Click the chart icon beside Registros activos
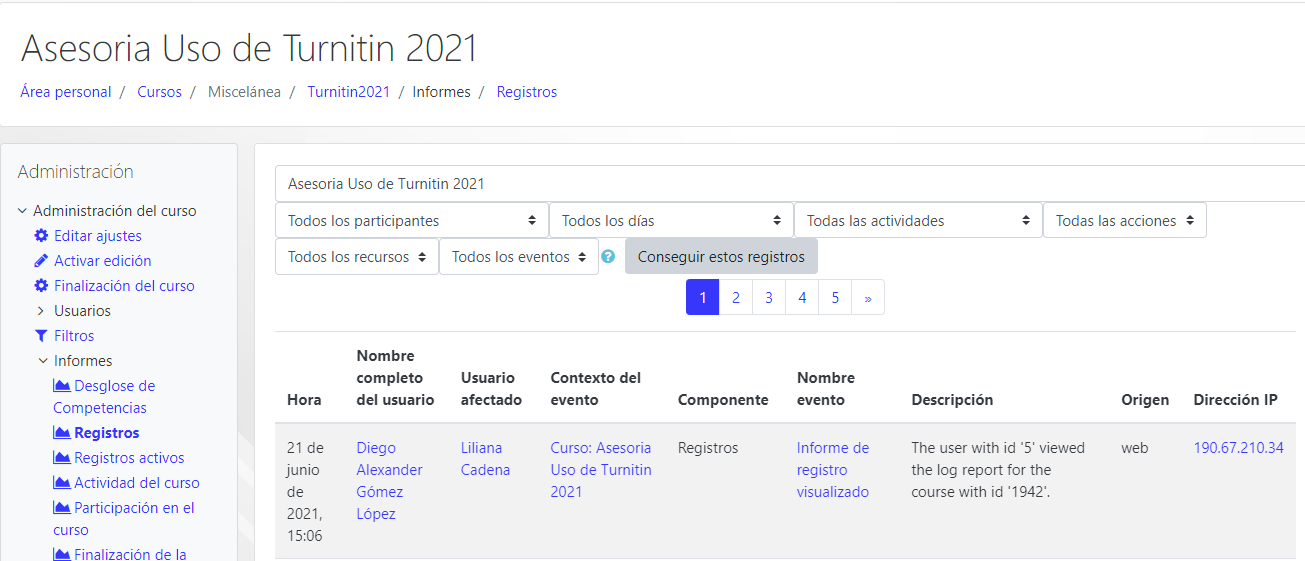Viewport: 1305px width, 561px height. [62, 458]
